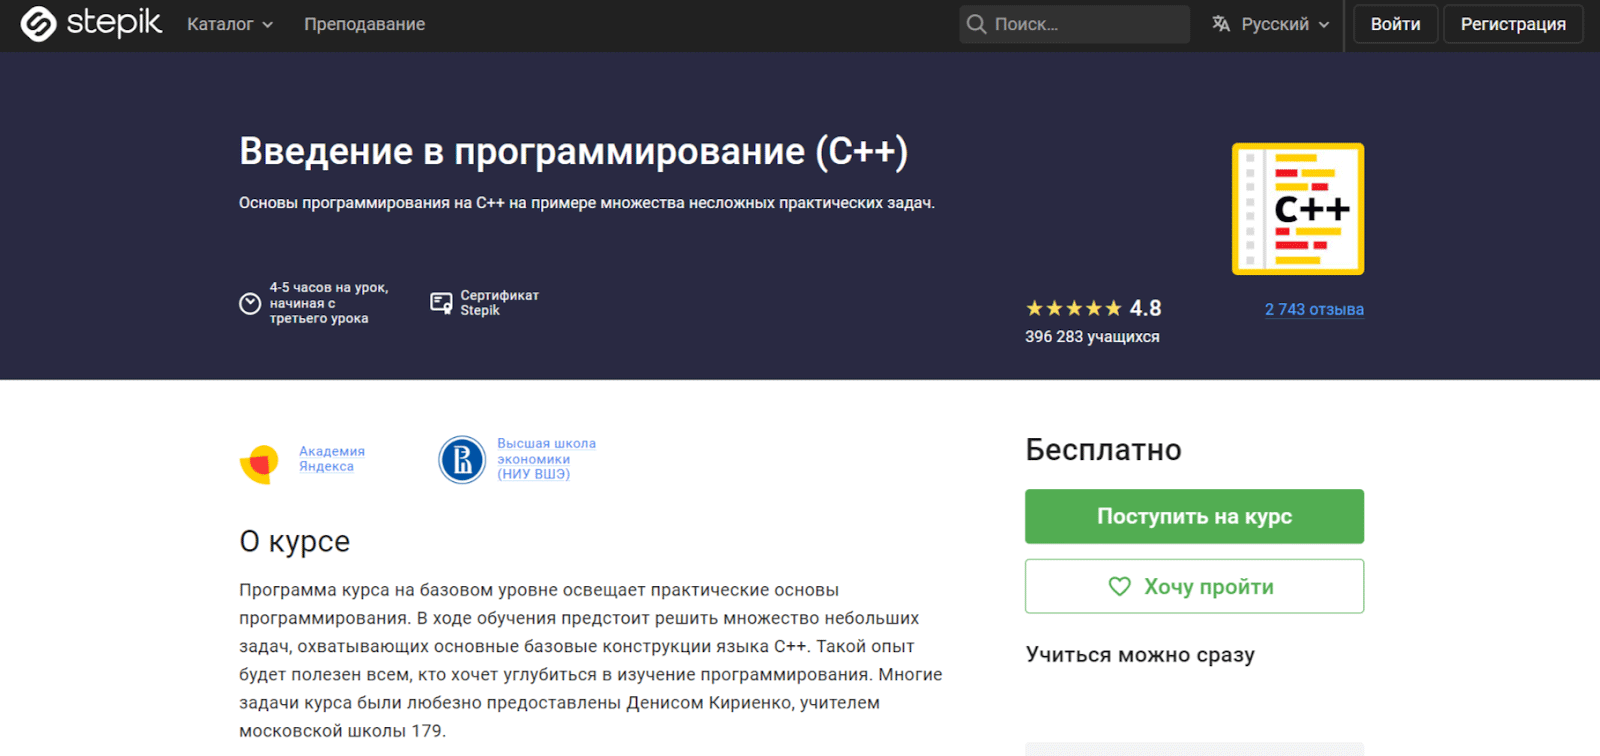Click the Stepik certificate icon
Viewport: 1600px width, 756px height.
click(x=441, y=303)
